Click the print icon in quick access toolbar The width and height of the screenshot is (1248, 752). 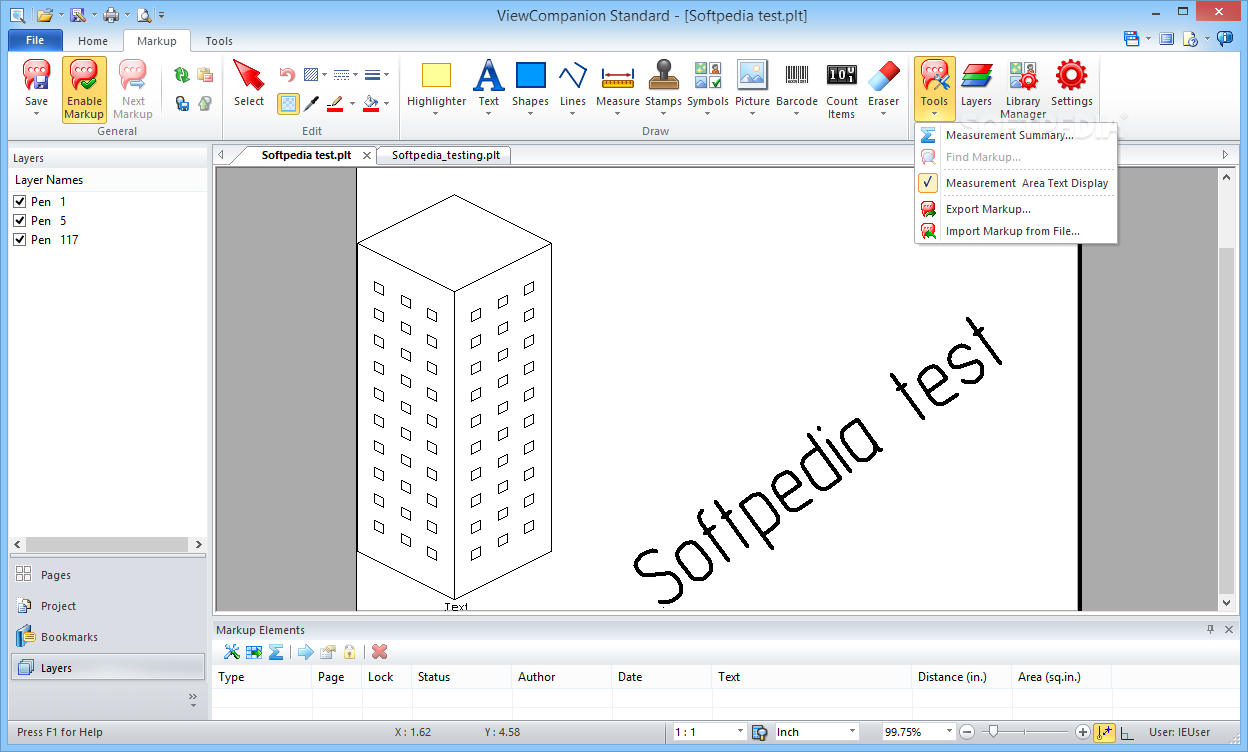tap(111, 15)
